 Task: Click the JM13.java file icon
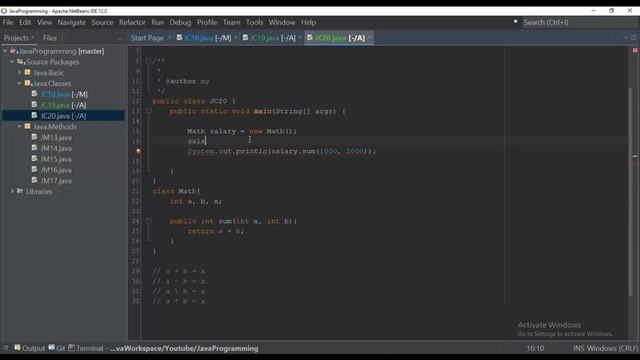(x=35, y=137)
